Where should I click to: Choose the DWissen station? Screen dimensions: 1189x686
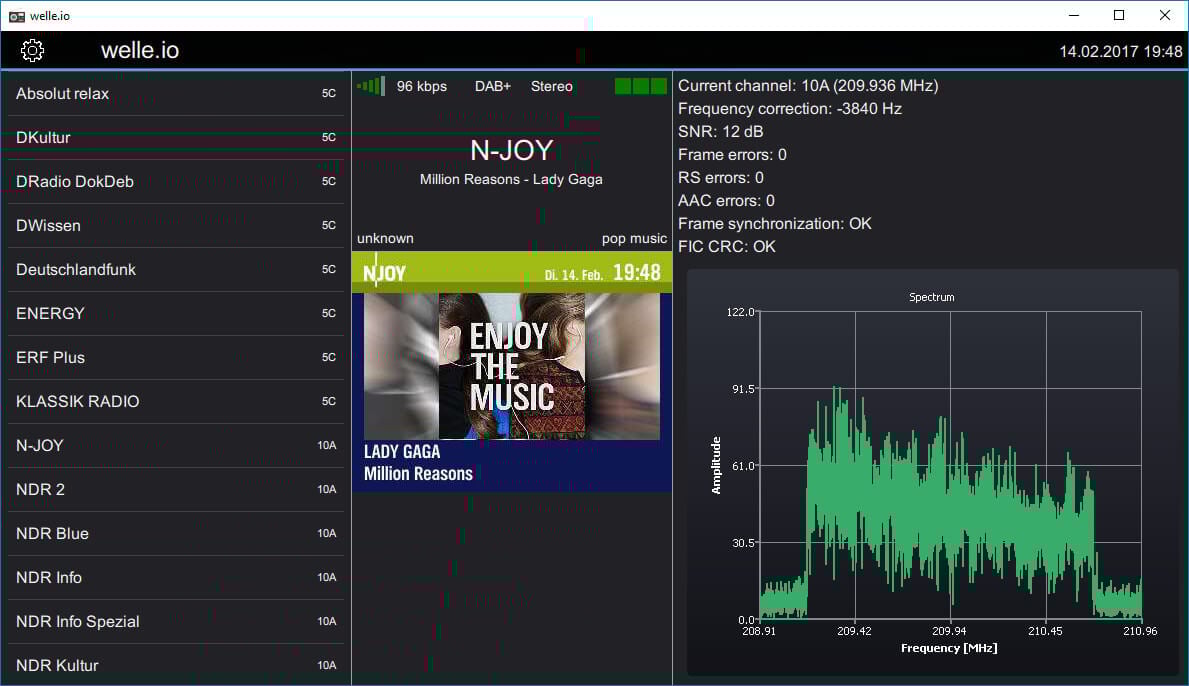tap(175, 226)
